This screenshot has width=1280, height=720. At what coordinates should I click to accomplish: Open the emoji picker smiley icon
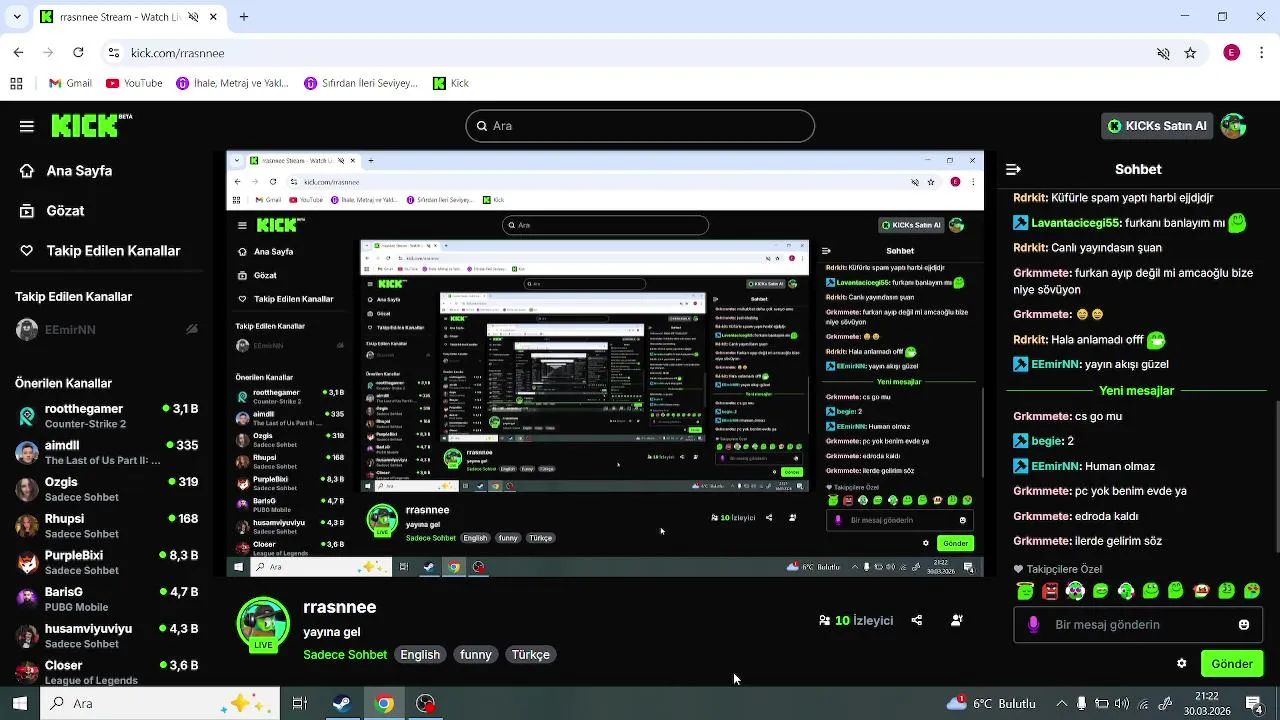[1244, 625]
